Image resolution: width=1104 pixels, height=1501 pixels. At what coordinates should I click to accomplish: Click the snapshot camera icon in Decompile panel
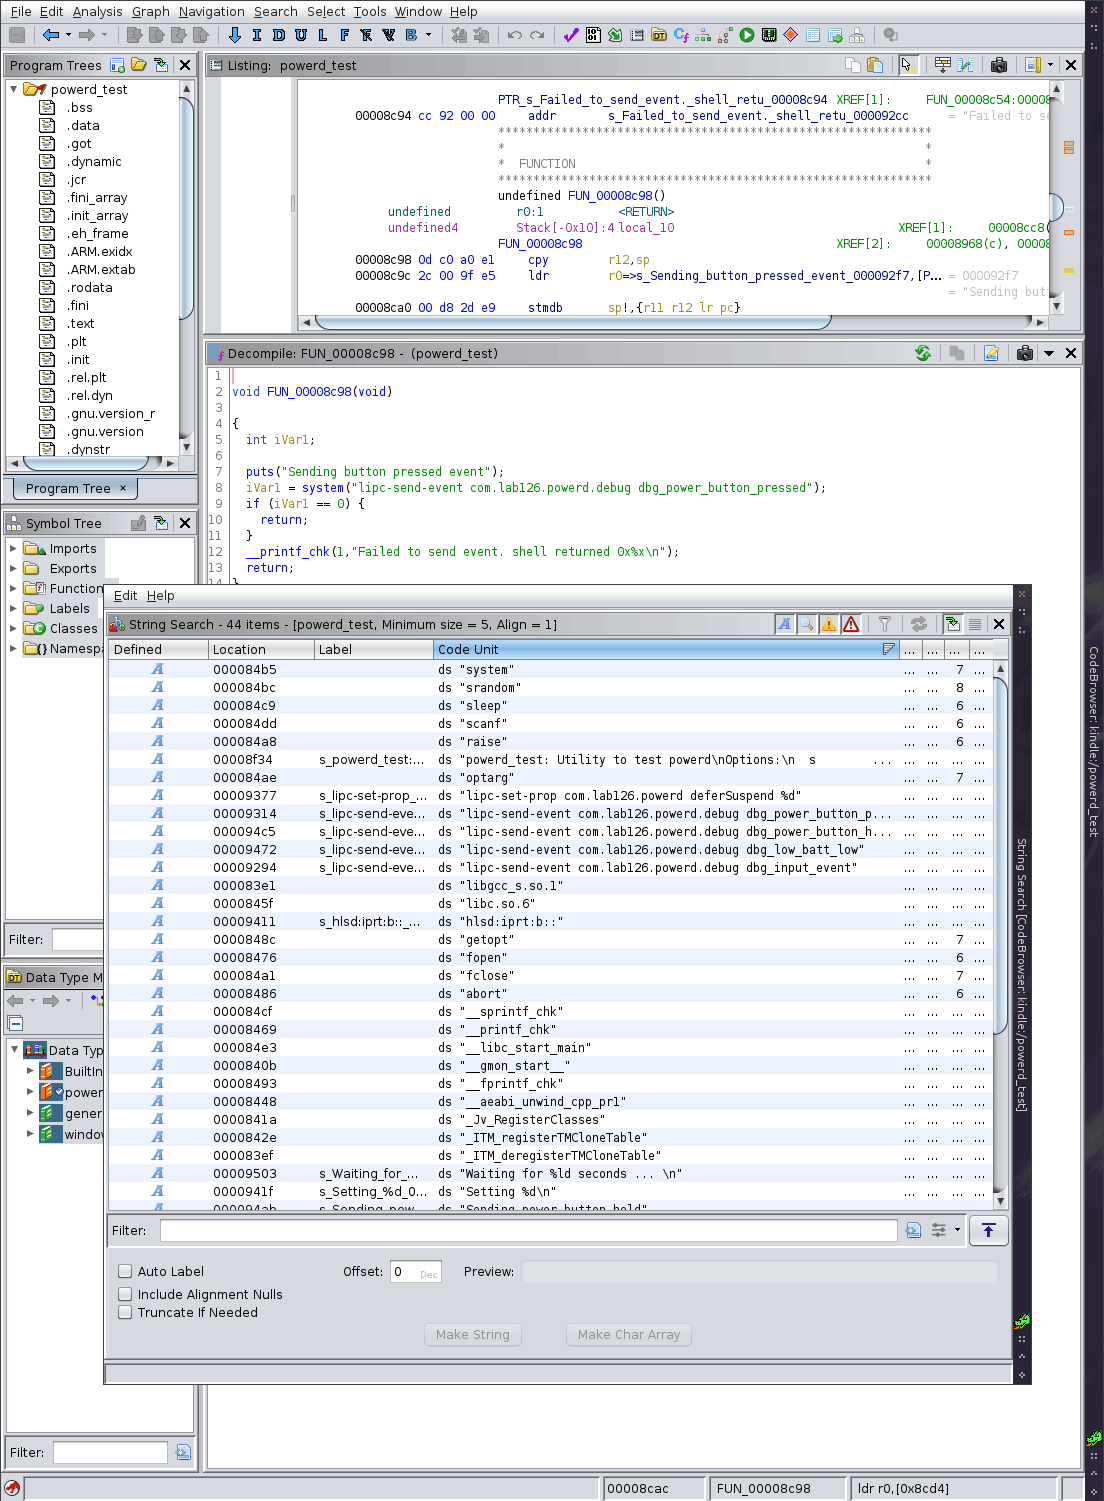click(1025, 353)
